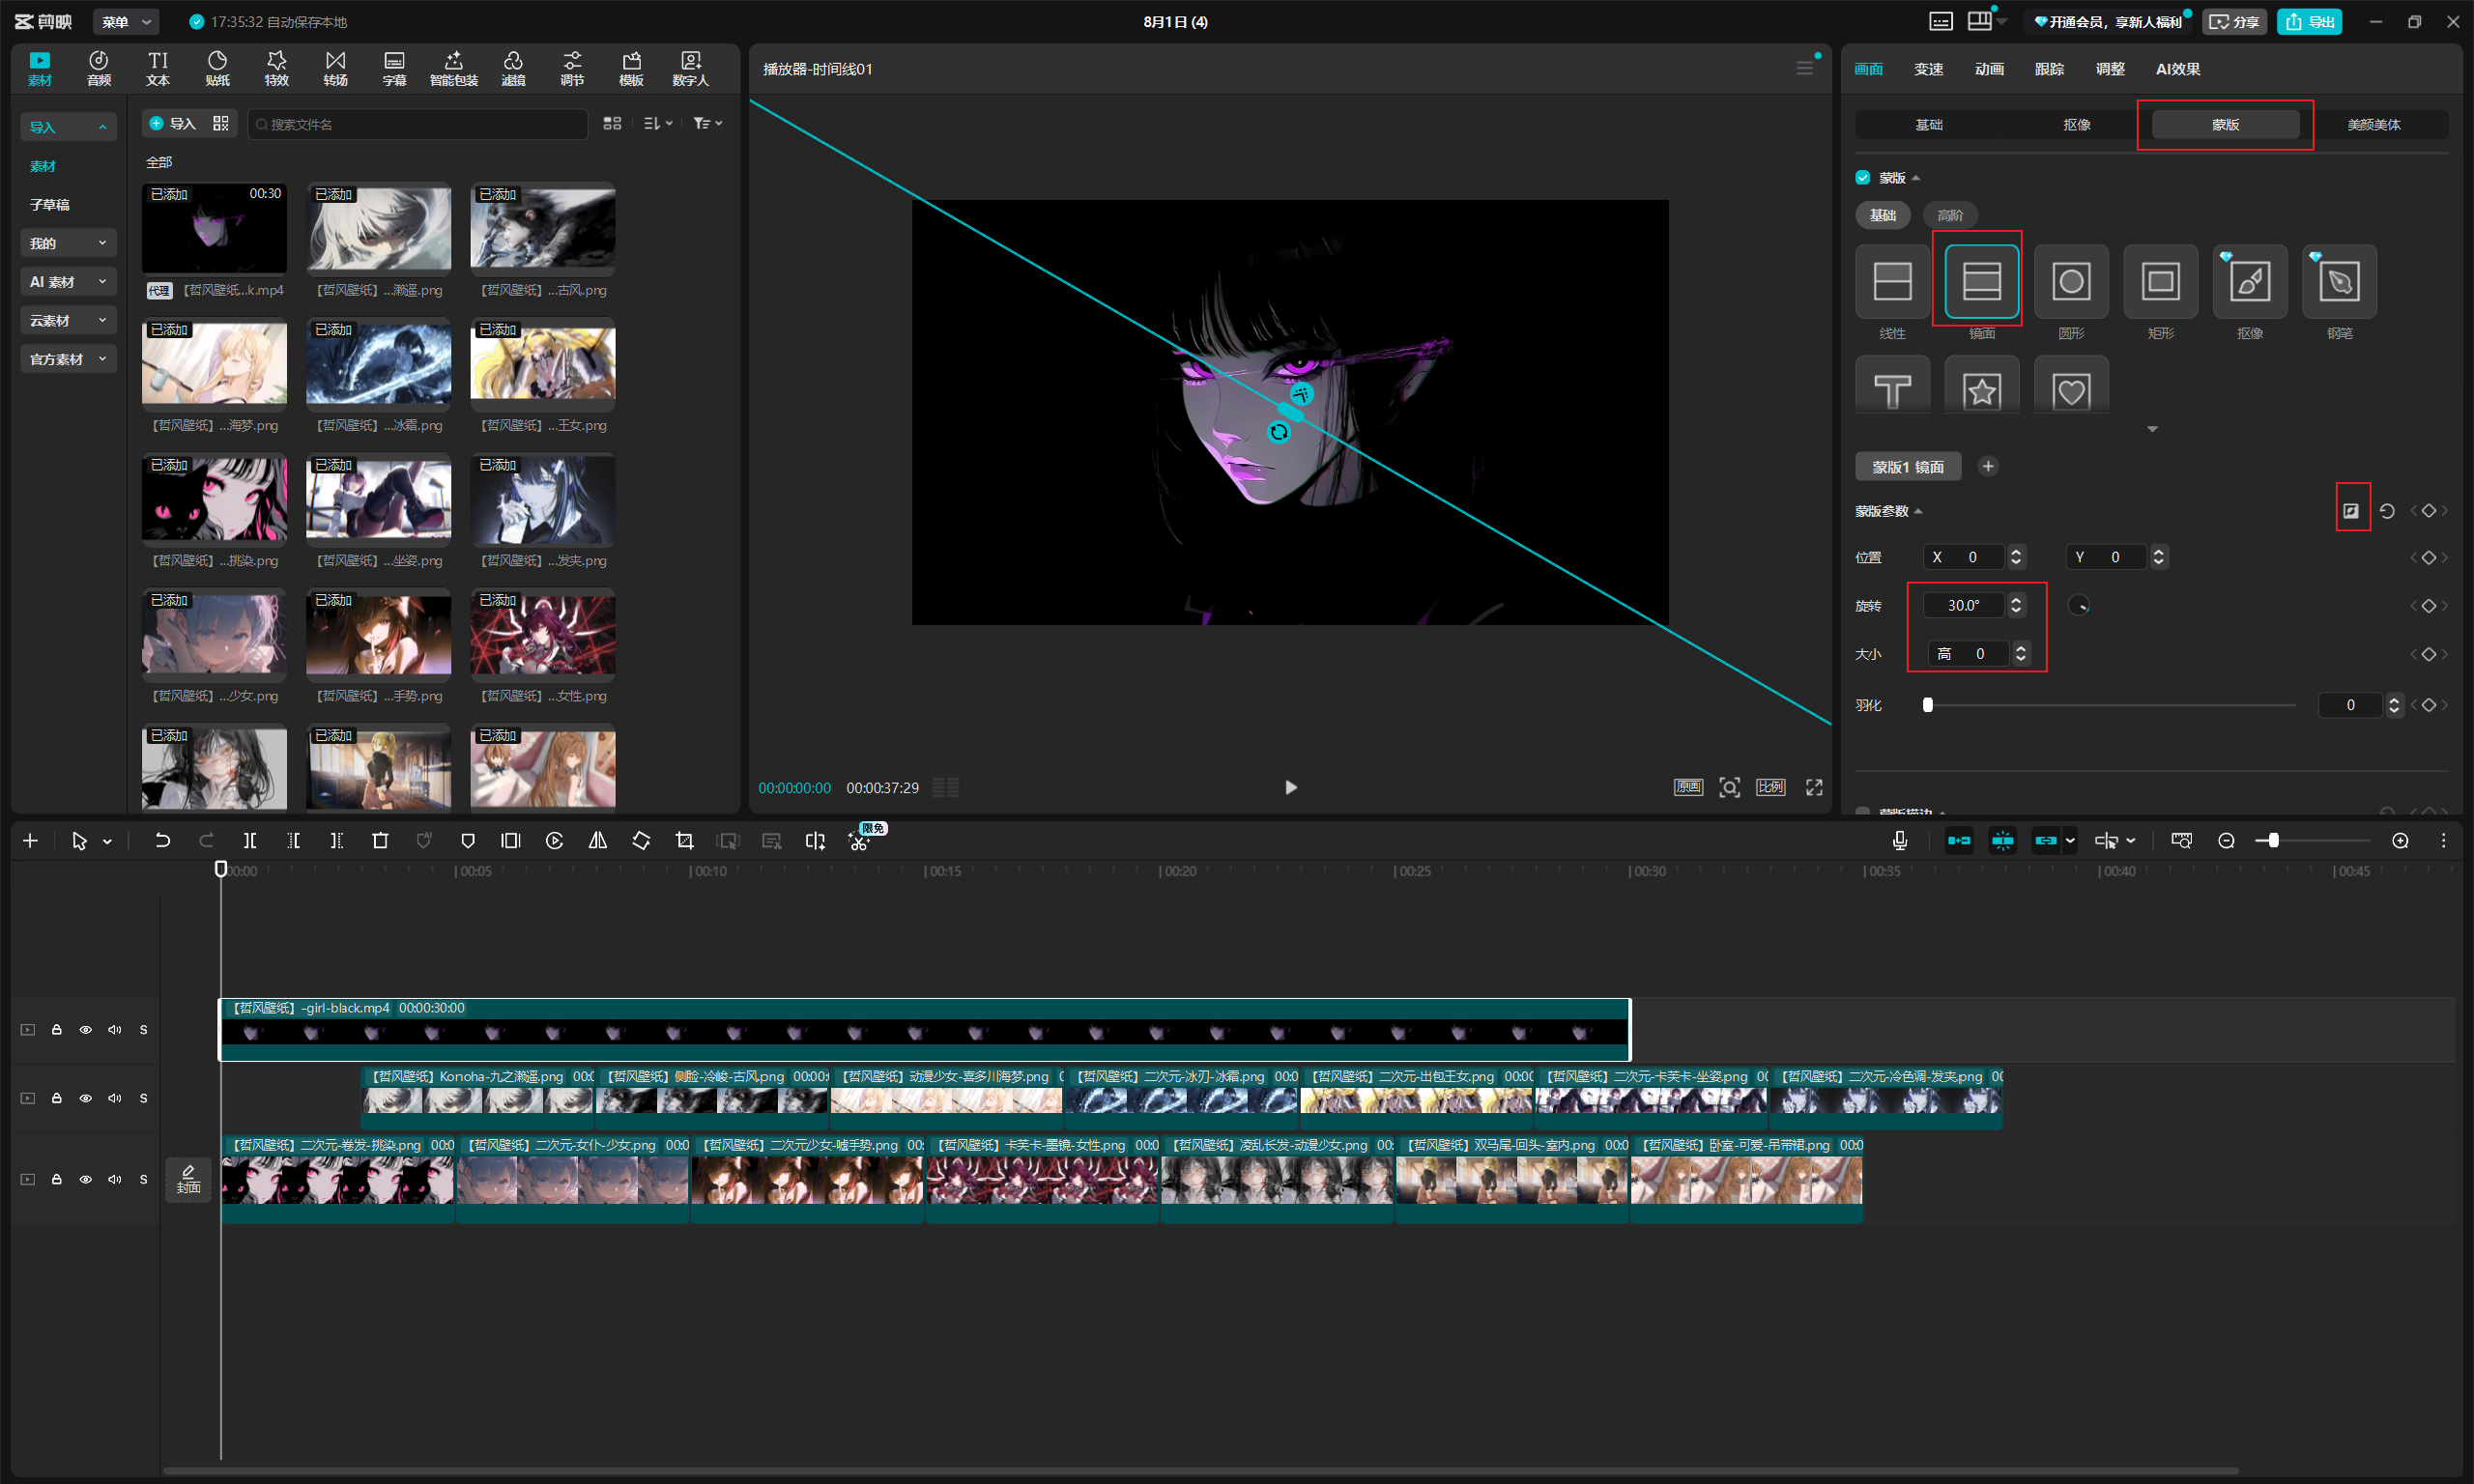
Task: Click the 导入 import button above media grid
Action: (x=172, y=123)
